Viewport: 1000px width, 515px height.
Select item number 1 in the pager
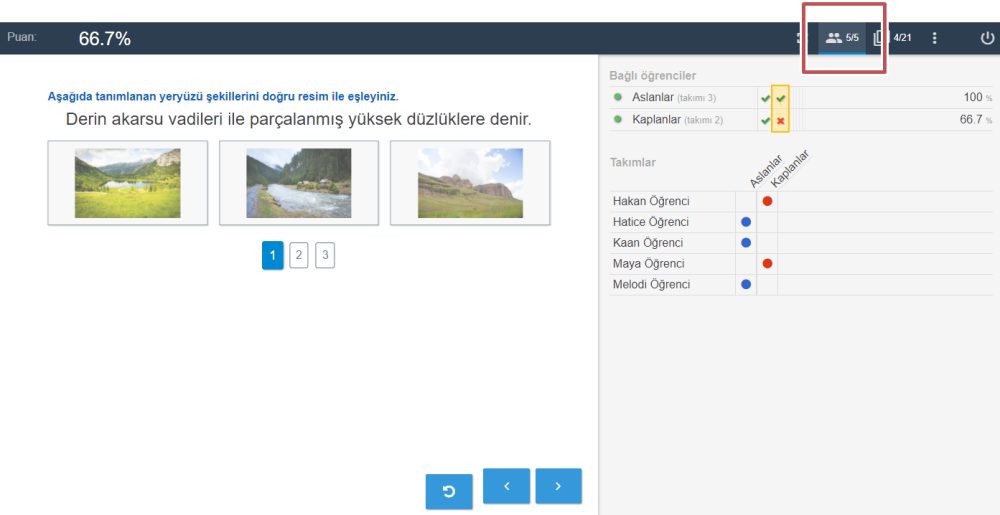click(x=272, y=256)
